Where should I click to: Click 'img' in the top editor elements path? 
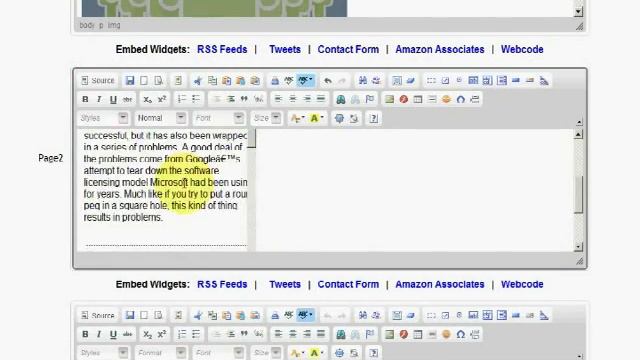(x=114, y=25)
